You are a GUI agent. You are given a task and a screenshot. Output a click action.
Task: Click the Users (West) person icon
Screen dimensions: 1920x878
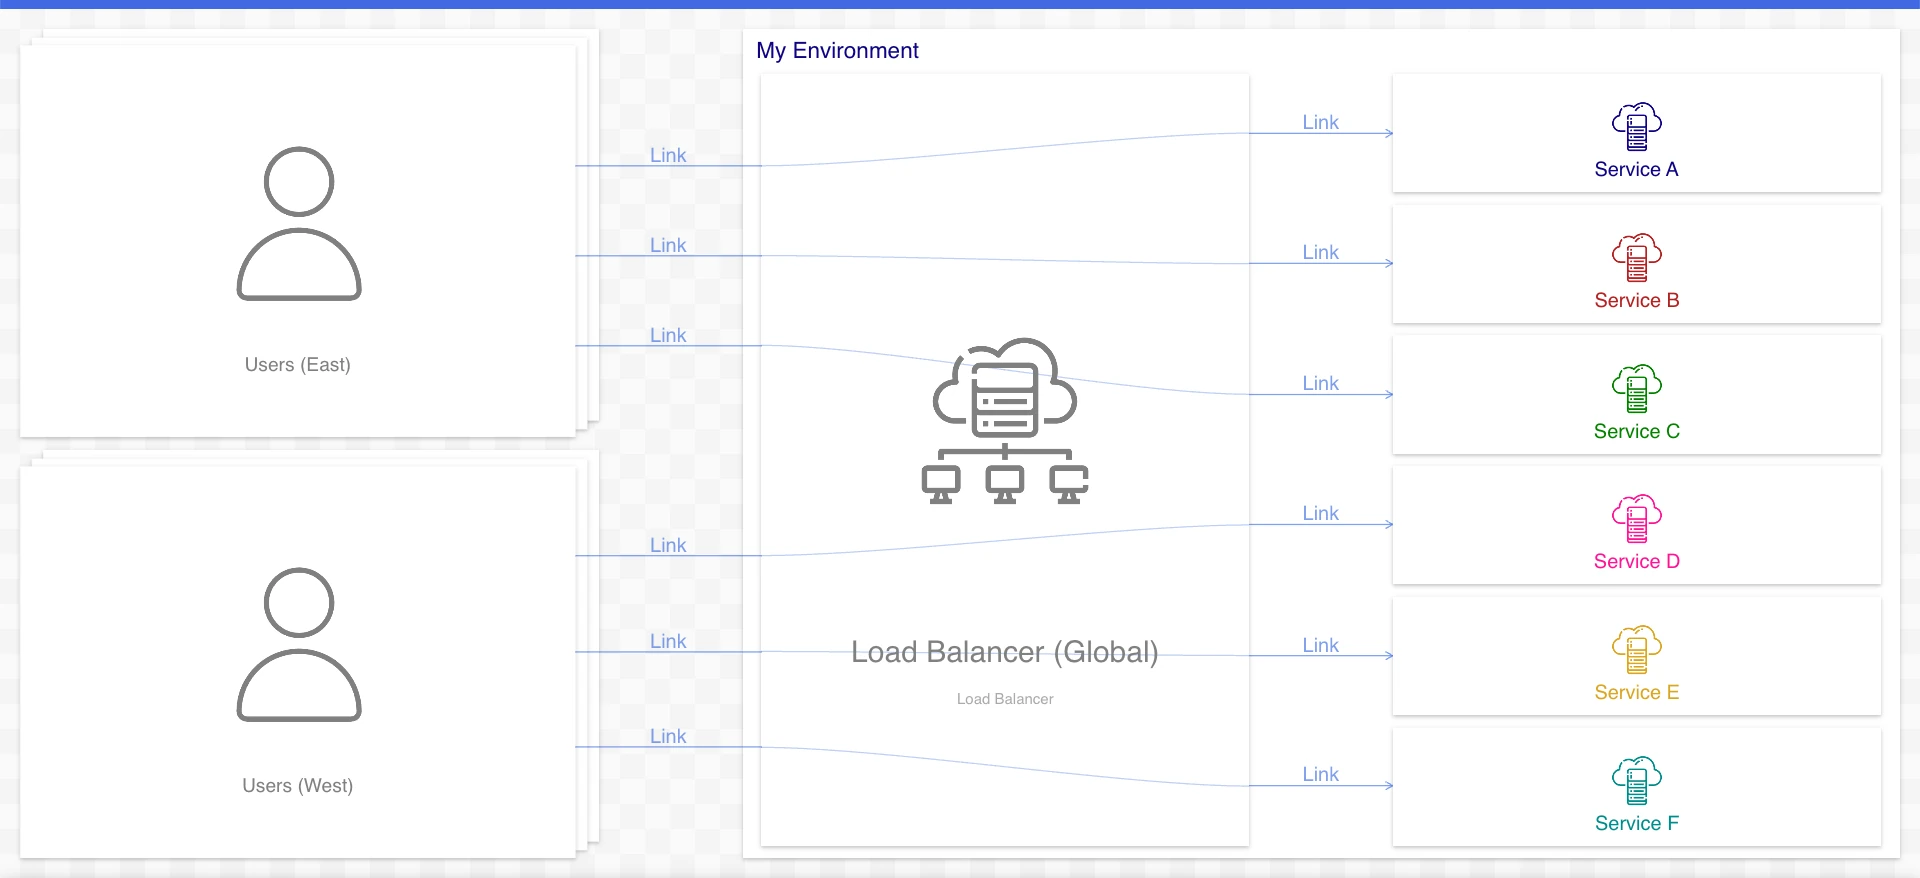tap(298, 645)
